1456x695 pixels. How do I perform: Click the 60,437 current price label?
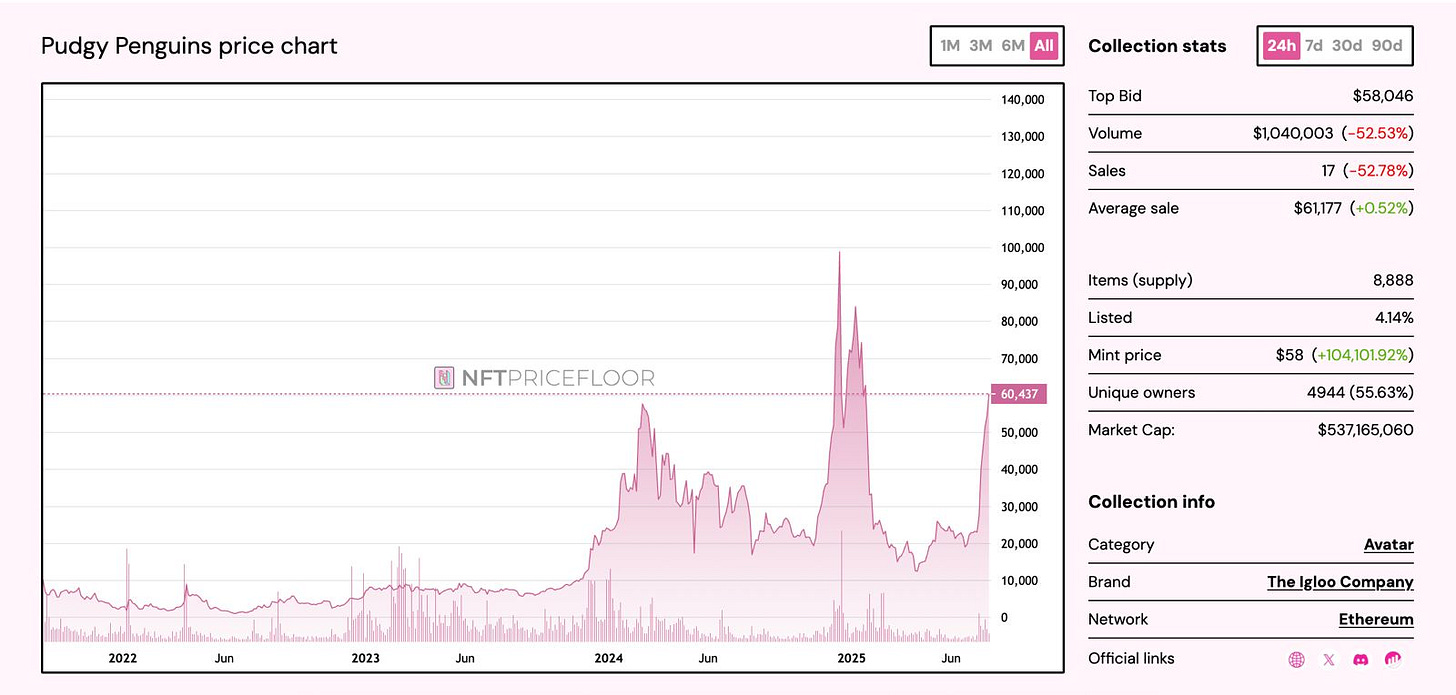click(1018, 394)
